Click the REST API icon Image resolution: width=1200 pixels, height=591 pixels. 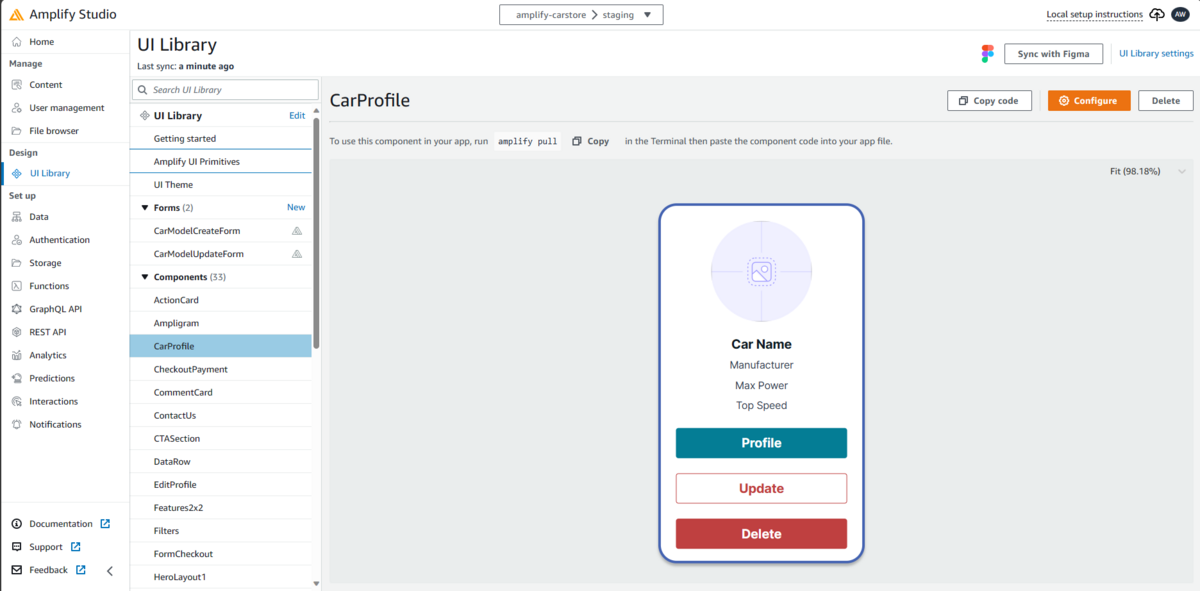click(x=17, y=332)
